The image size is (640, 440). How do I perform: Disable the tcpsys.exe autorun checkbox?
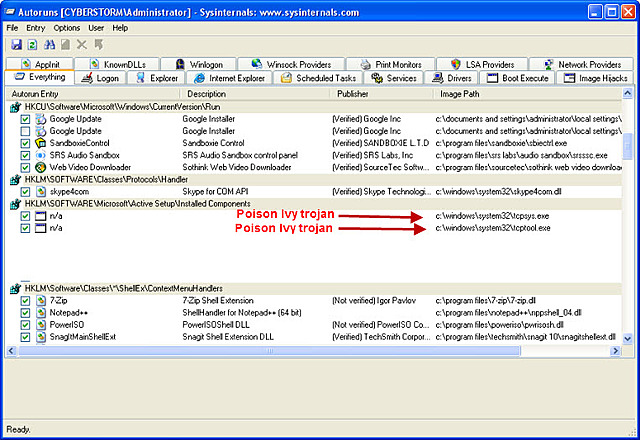pyautogui.click(x=25, y=216)
